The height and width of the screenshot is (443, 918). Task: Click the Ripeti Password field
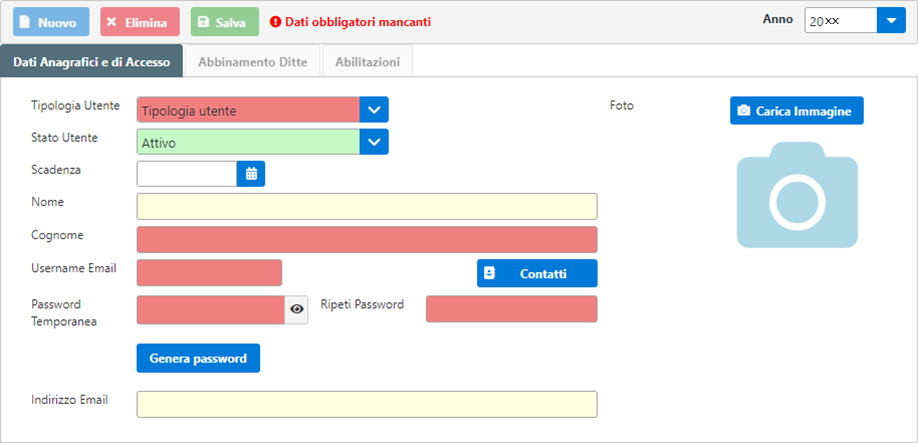click(x=512, y=309)
